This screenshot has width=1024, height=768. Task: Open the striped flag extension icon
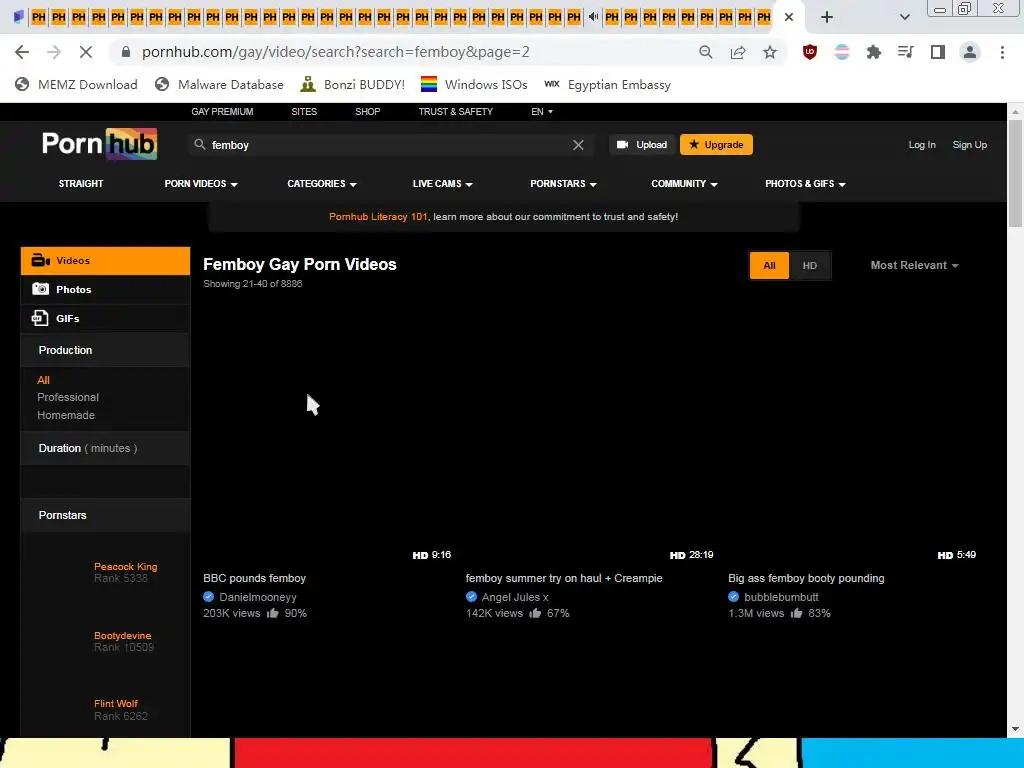pyautogui.click(x=842, y=52)
